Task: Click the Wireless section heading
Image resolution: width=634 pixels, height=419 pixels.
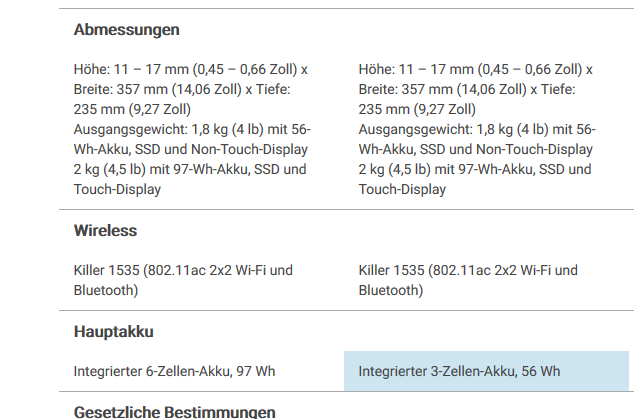Action: pos(106,231)
